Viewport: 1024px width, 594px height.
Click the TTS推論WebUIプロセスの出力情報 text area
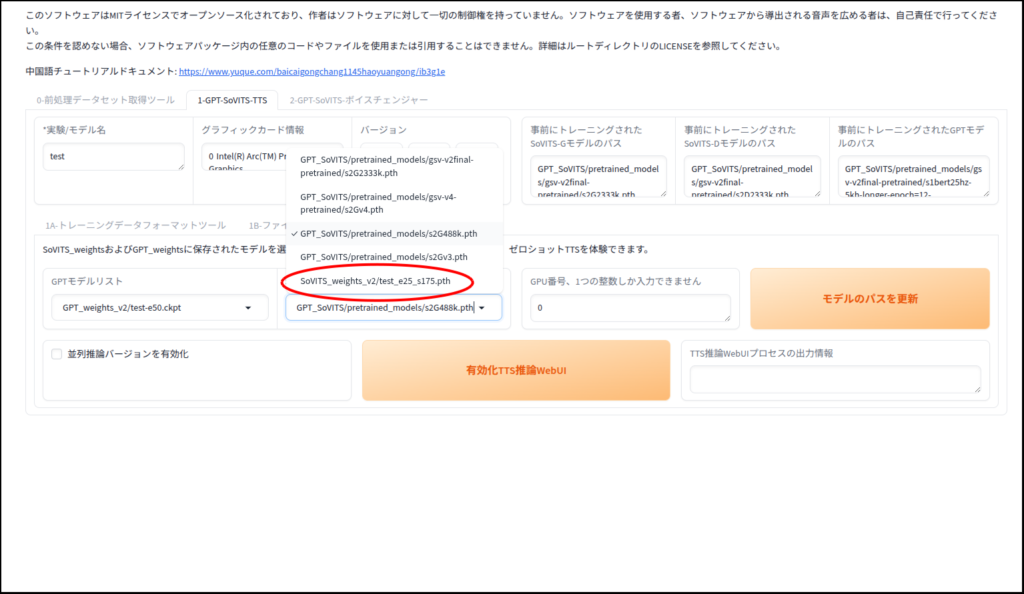[834, 379]
